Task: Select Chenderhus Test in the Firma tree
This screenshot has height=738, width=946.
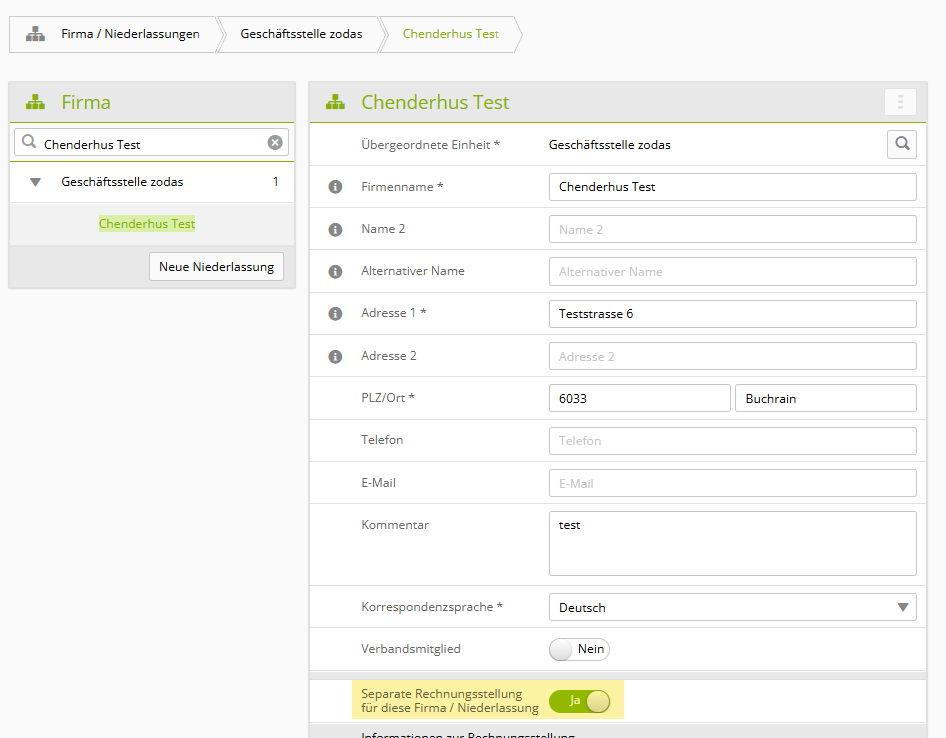Action: [147, 224]
